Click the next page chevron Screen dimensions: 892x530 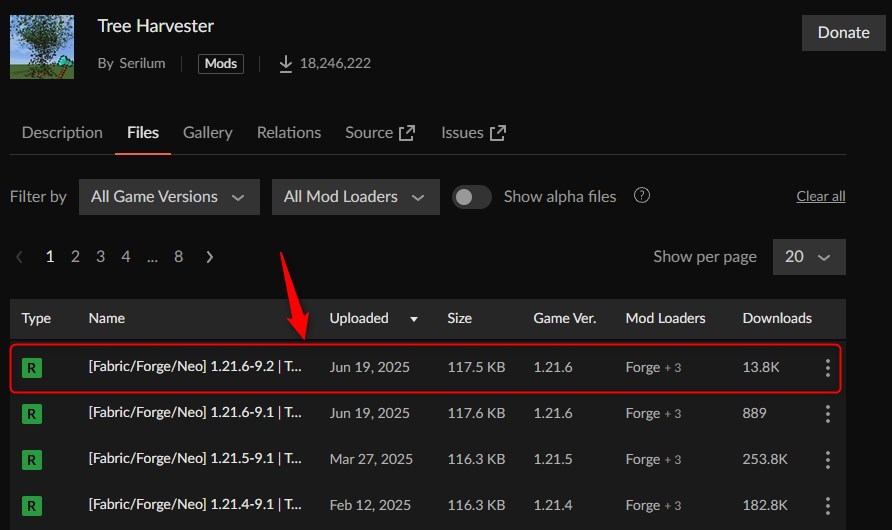click(x=209, y=257)
